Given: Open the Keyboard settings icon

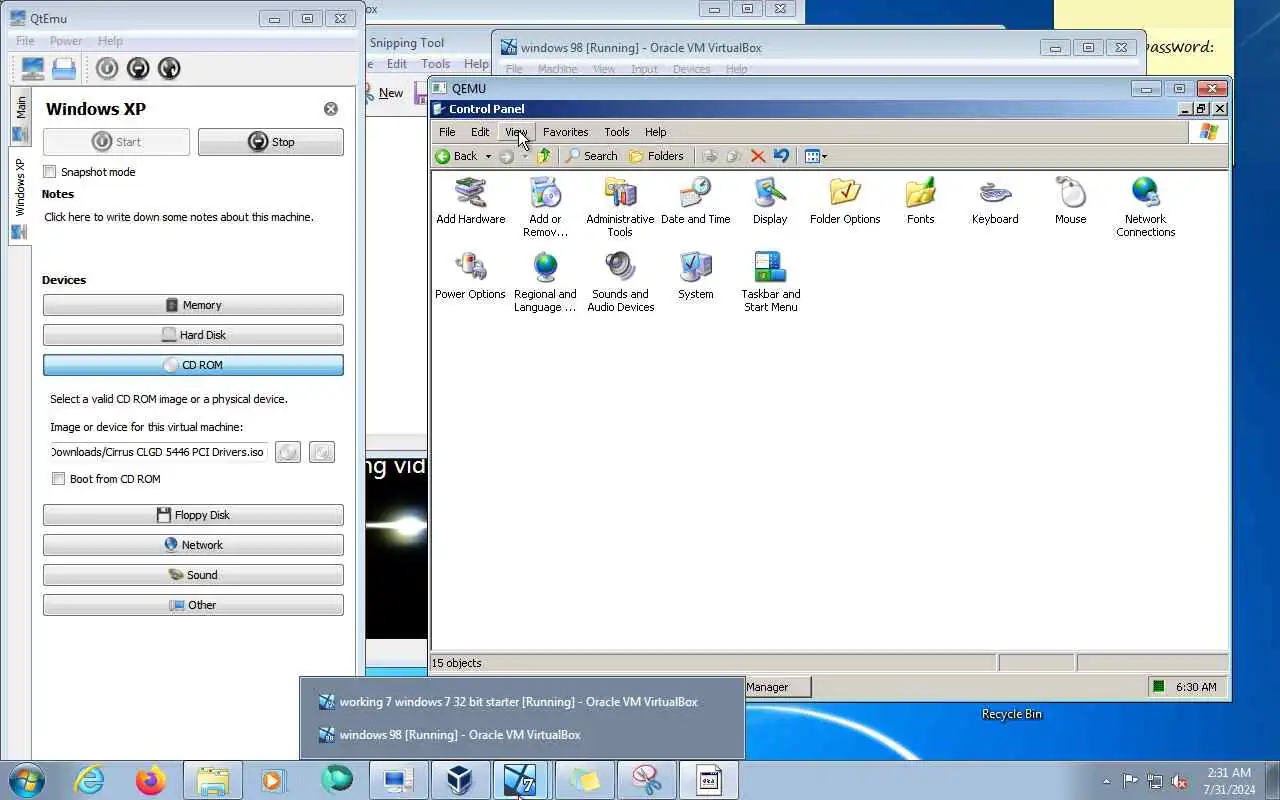Looking at the screenshot, I should point(995,201).
